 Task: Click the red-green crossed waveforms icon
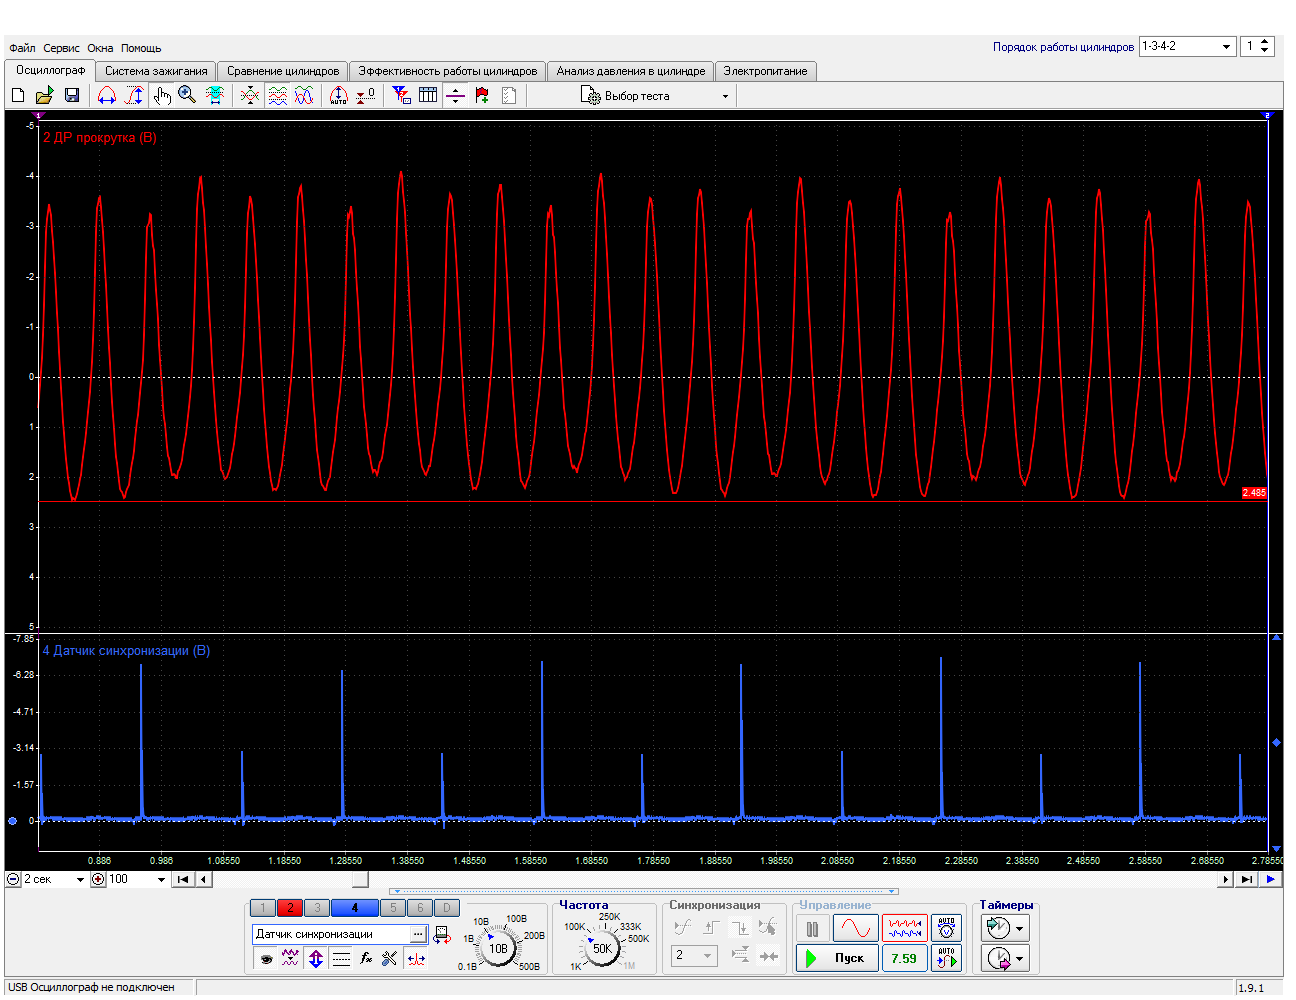coord(250,96)
